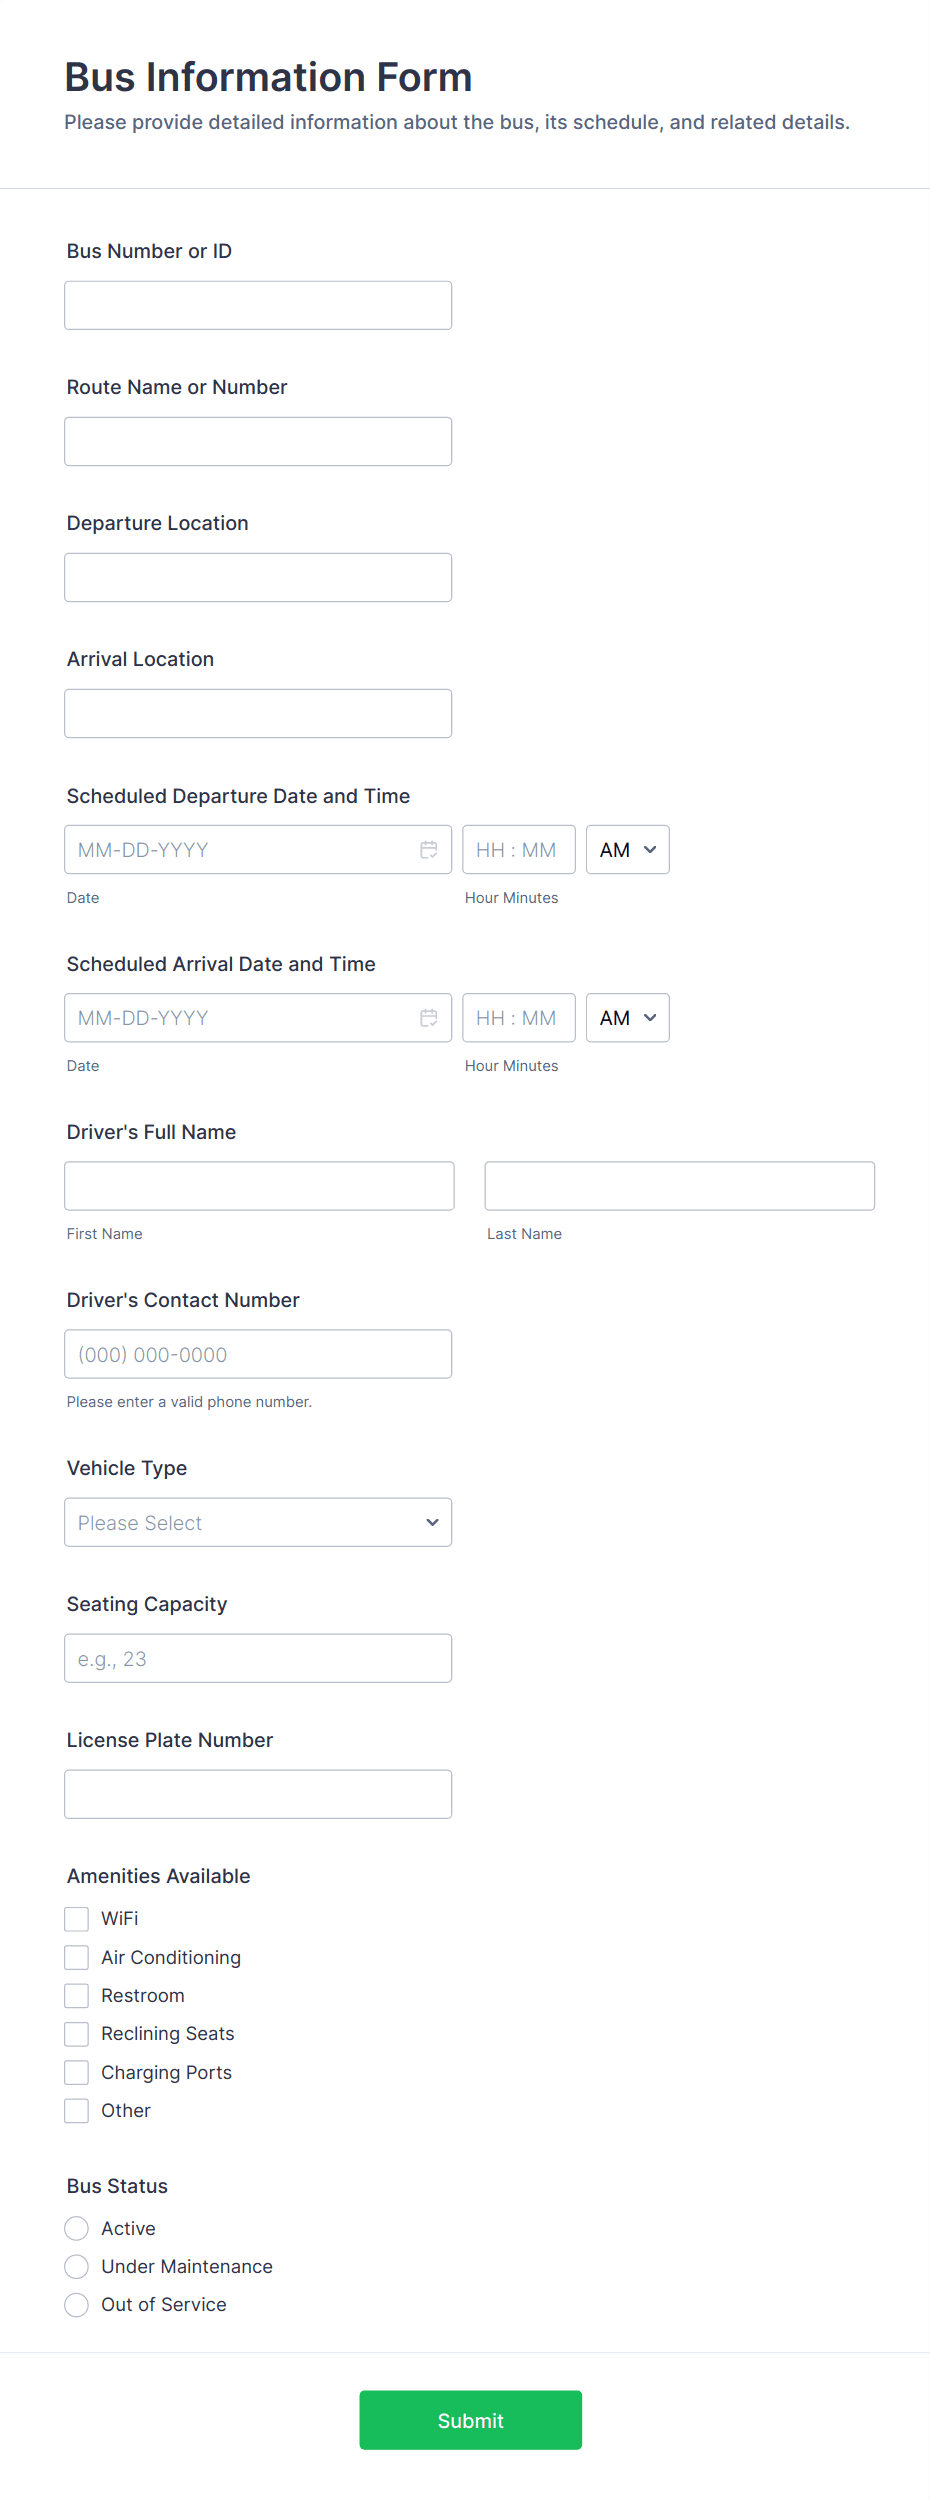The height and width of the screenshot is (2499, 930).
Task: Open the departure date calendar picker icon
Action: [428, 850]
